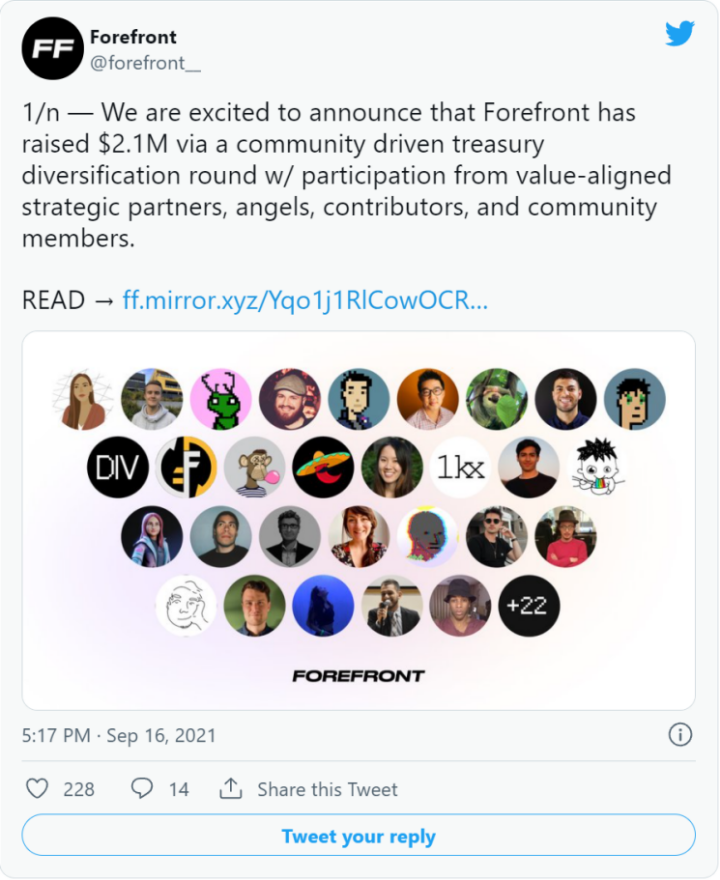This screenshot has width=720, height=880.
Task: Click the bubblegum ape avatar
Action: [255, 468]
